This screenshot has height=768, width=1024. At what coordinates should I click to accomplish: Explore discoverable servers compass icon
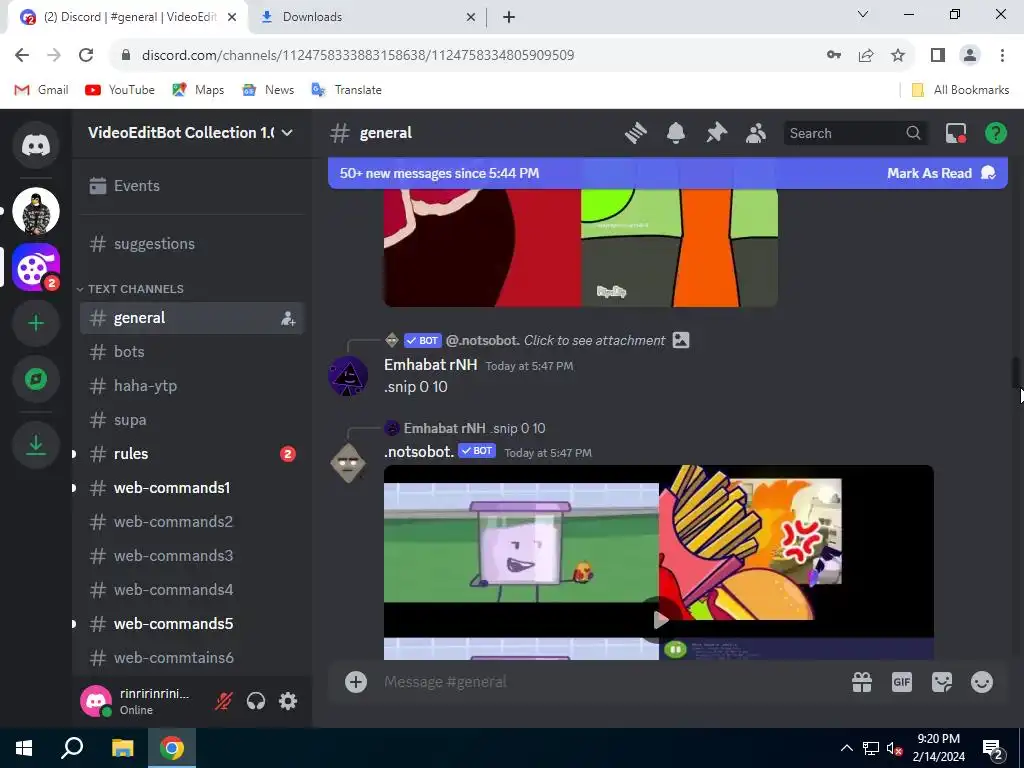pyautogui.click(x=36, y=379)
